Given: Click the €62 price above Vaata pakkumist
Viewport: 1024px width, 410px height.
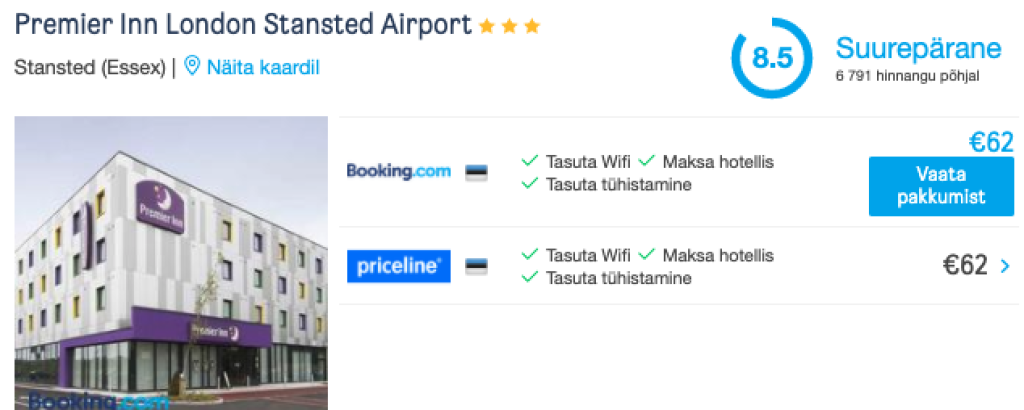Looking at the screenshot, I should click(x=991, y=143).
